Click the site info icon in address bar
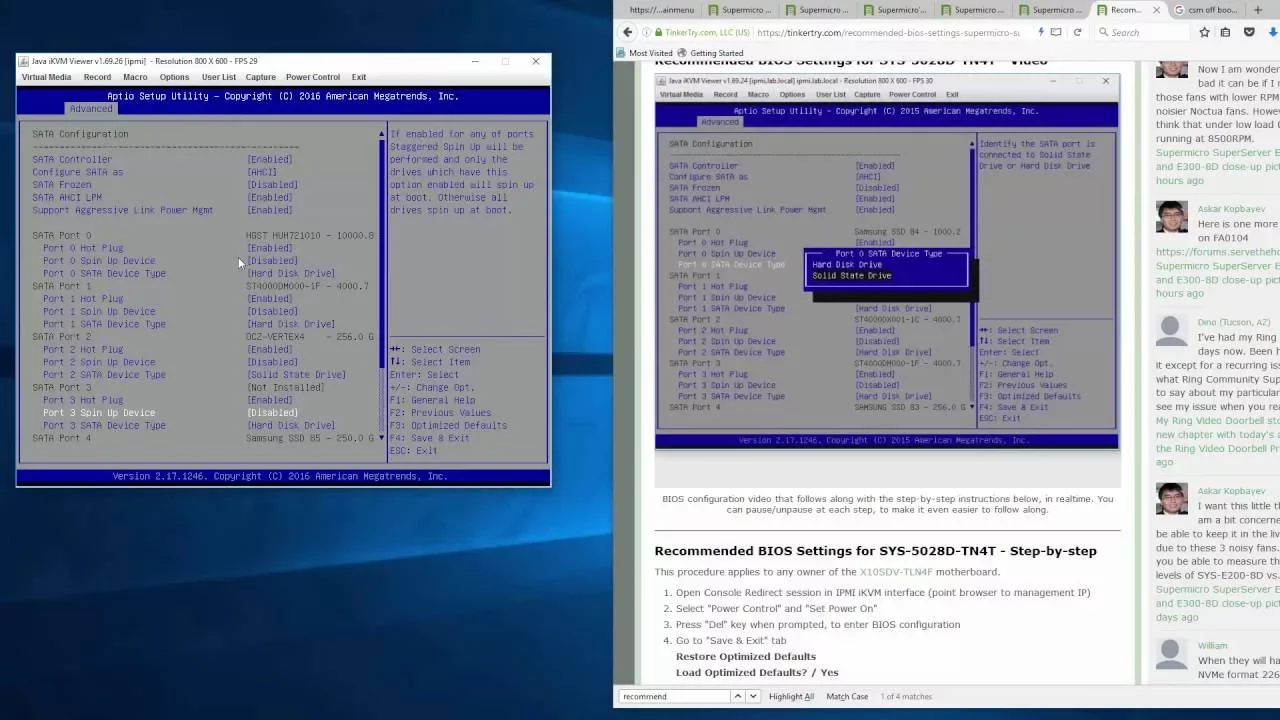Viewport: 1280px width, 720px height. click(x=645, y=32)
